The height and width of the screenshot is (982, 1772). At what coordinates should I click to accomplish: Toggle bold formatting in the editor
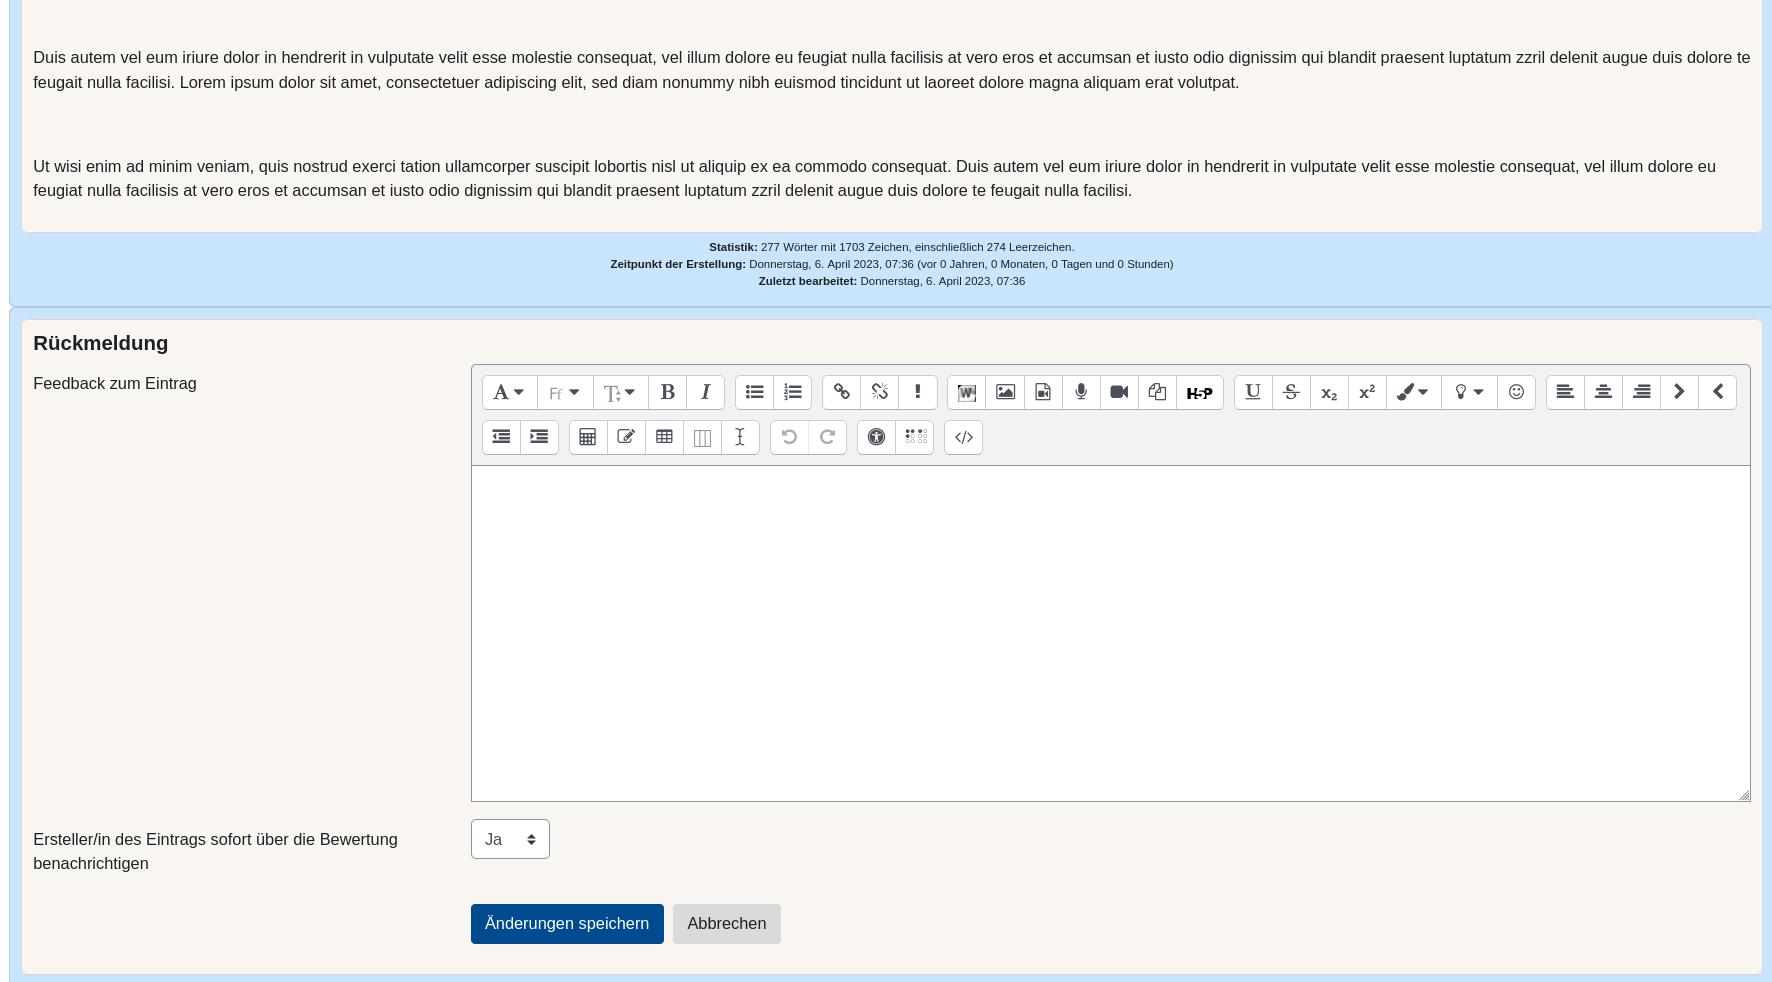[667, 392]
